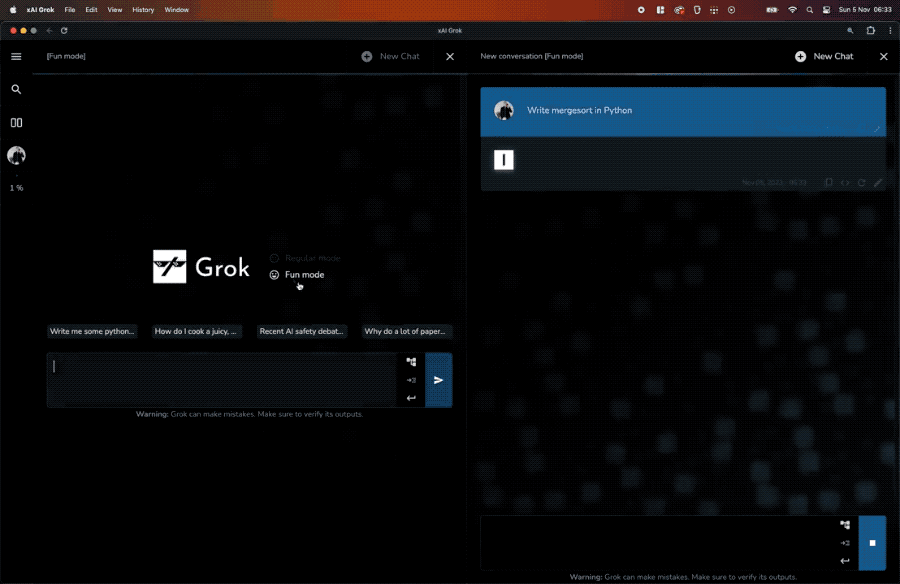Click the 'Recent AI safety debat...' suggestion chip
Viewport: 900px width, 584px height.
tap(301, 331)
